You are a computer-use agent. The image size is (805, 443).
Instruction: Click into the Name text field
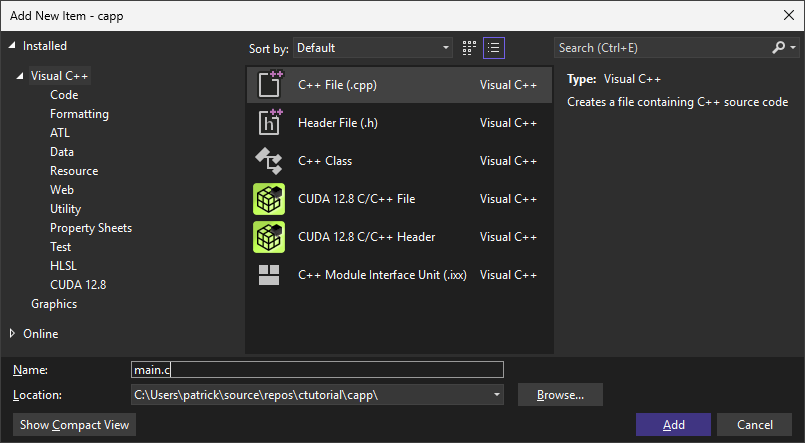tap(317, 370)
